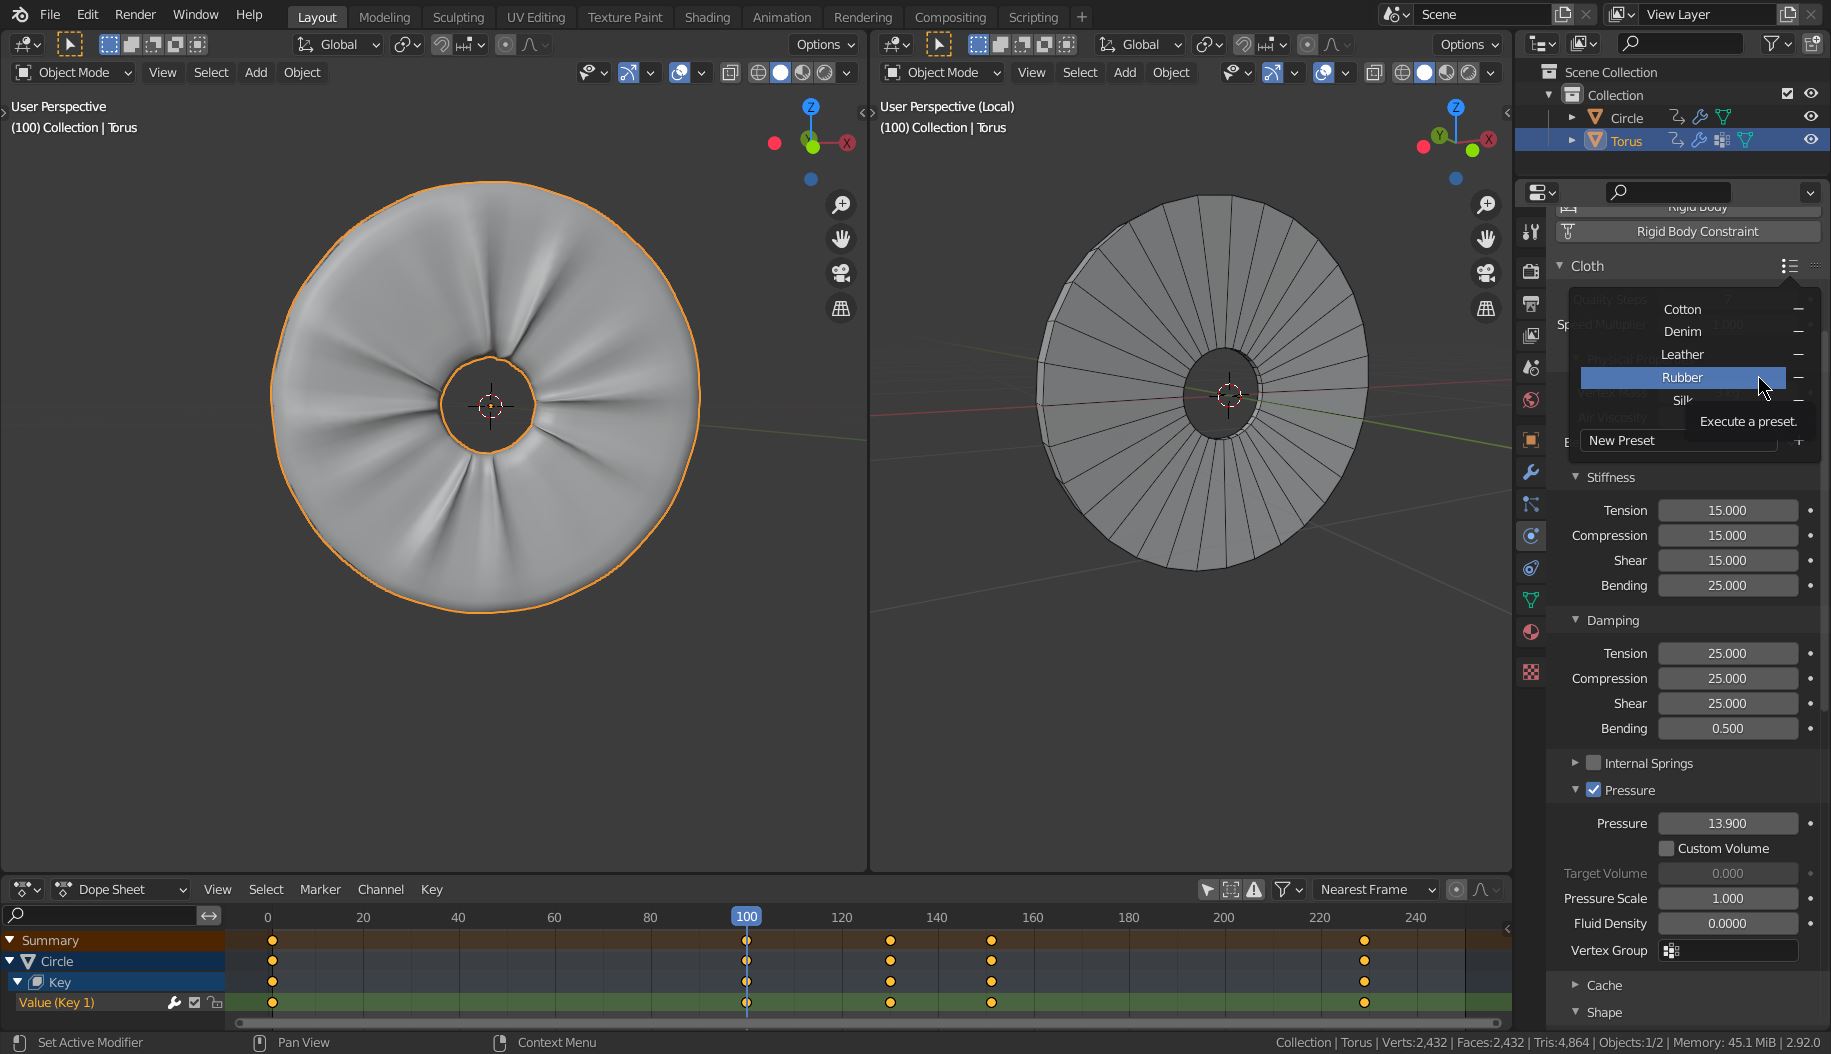Select the Leather preset
Viewport: 1831px width, 1054px height.
pos(1682,354)
